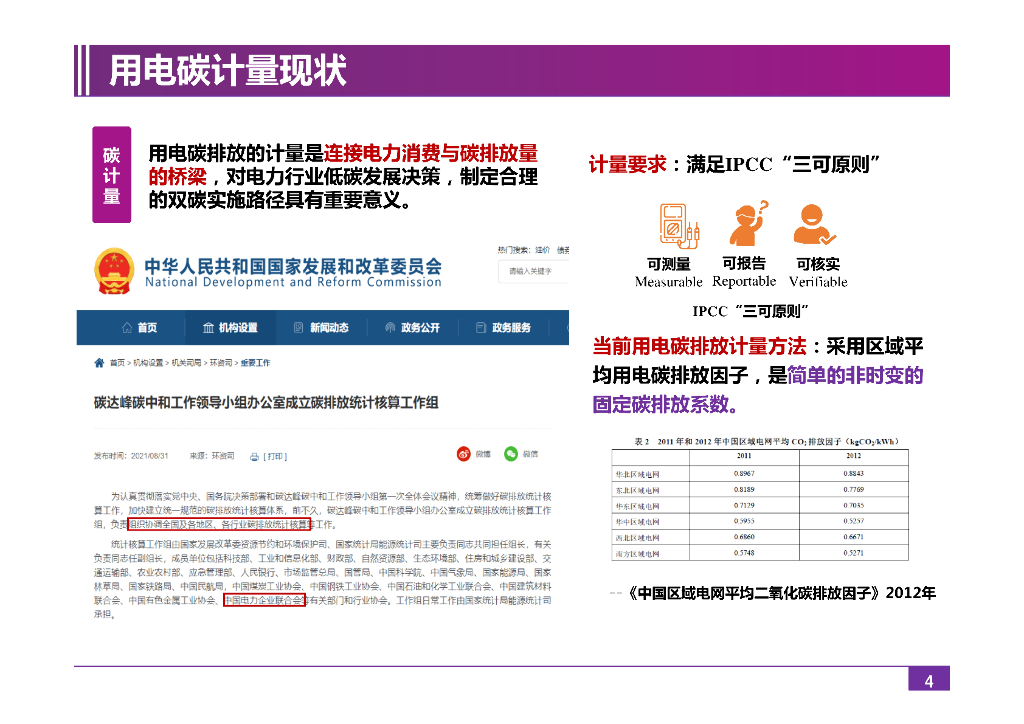This screenshot has width=1024, height=724.
Task: Open the 首页 navigation tab
Action: click(x=139, y=328)
